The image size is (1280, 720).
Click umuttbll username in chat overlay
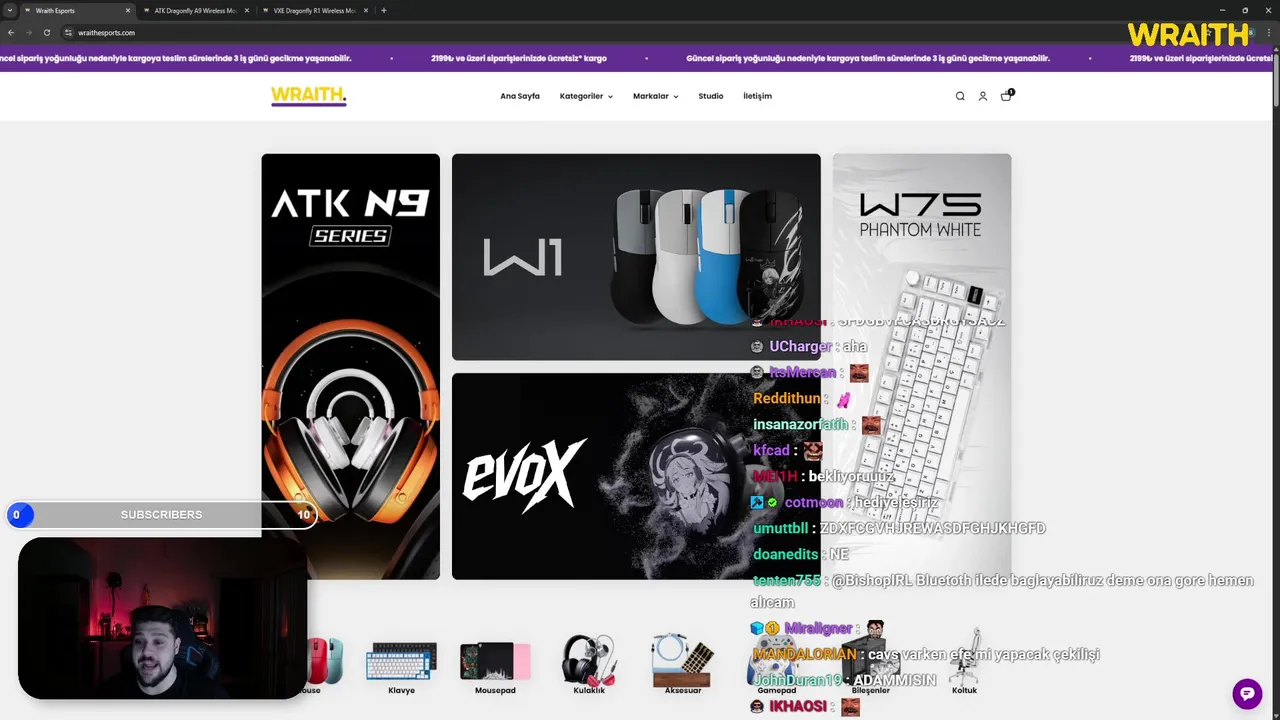tap(780, 528)
